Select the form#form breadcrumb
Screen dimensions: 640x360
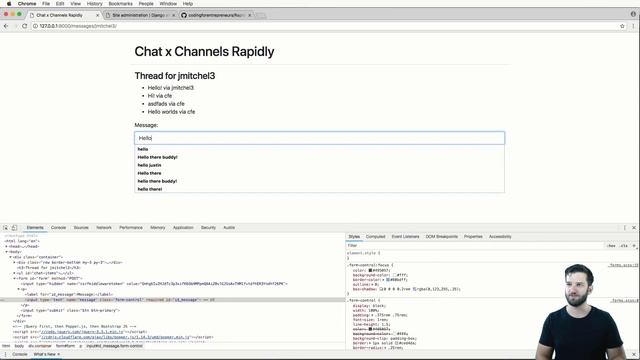coord(65,346)
